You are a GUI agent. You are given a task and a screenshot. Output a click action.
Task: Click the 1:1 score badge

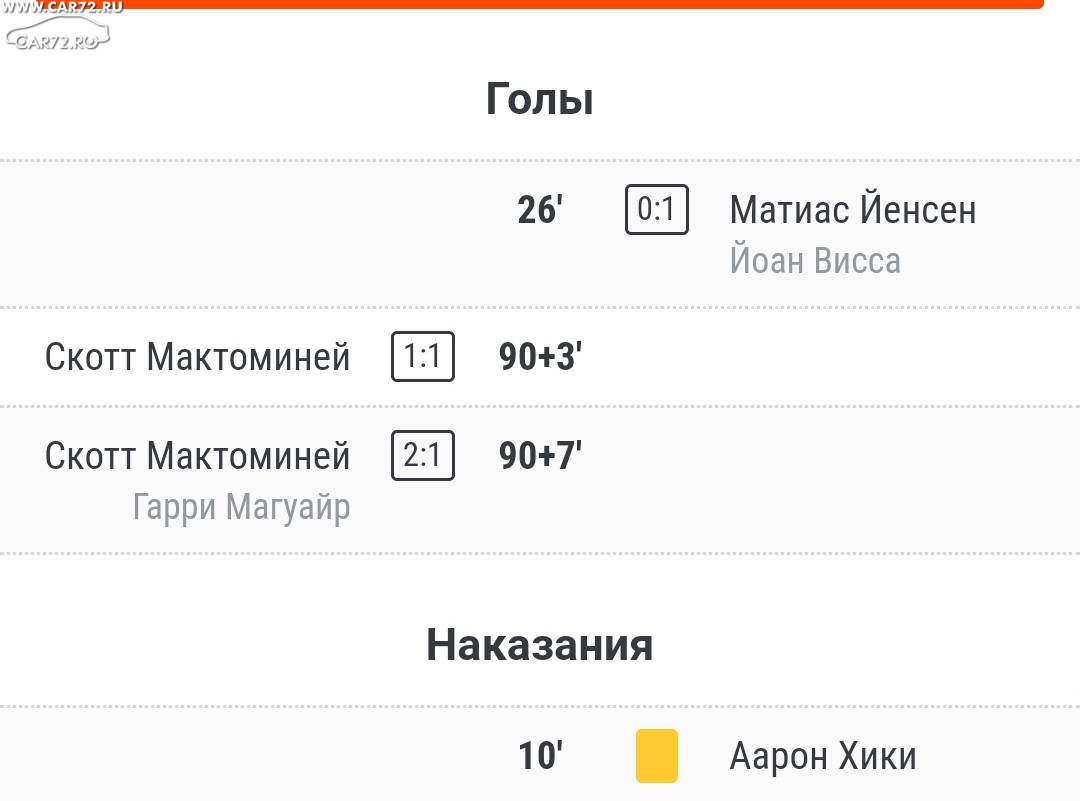click(x=423, y=356)
